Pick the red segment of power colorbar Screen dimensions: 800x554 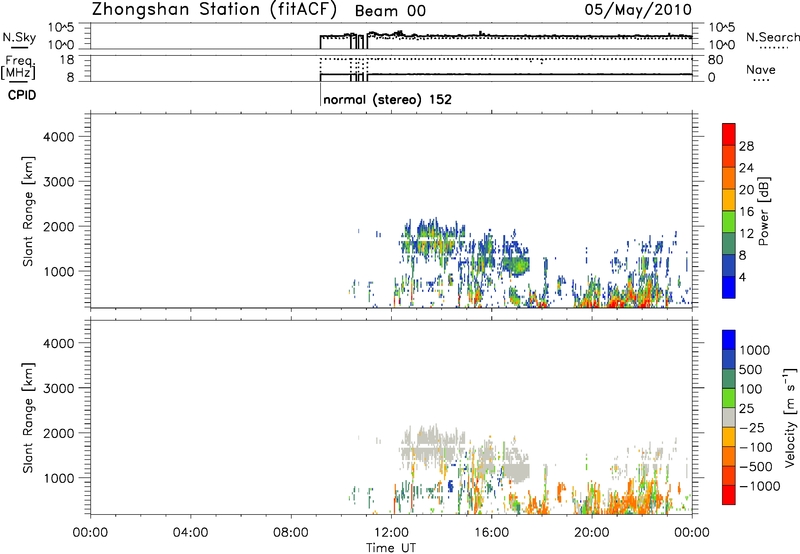pos(729,134)
